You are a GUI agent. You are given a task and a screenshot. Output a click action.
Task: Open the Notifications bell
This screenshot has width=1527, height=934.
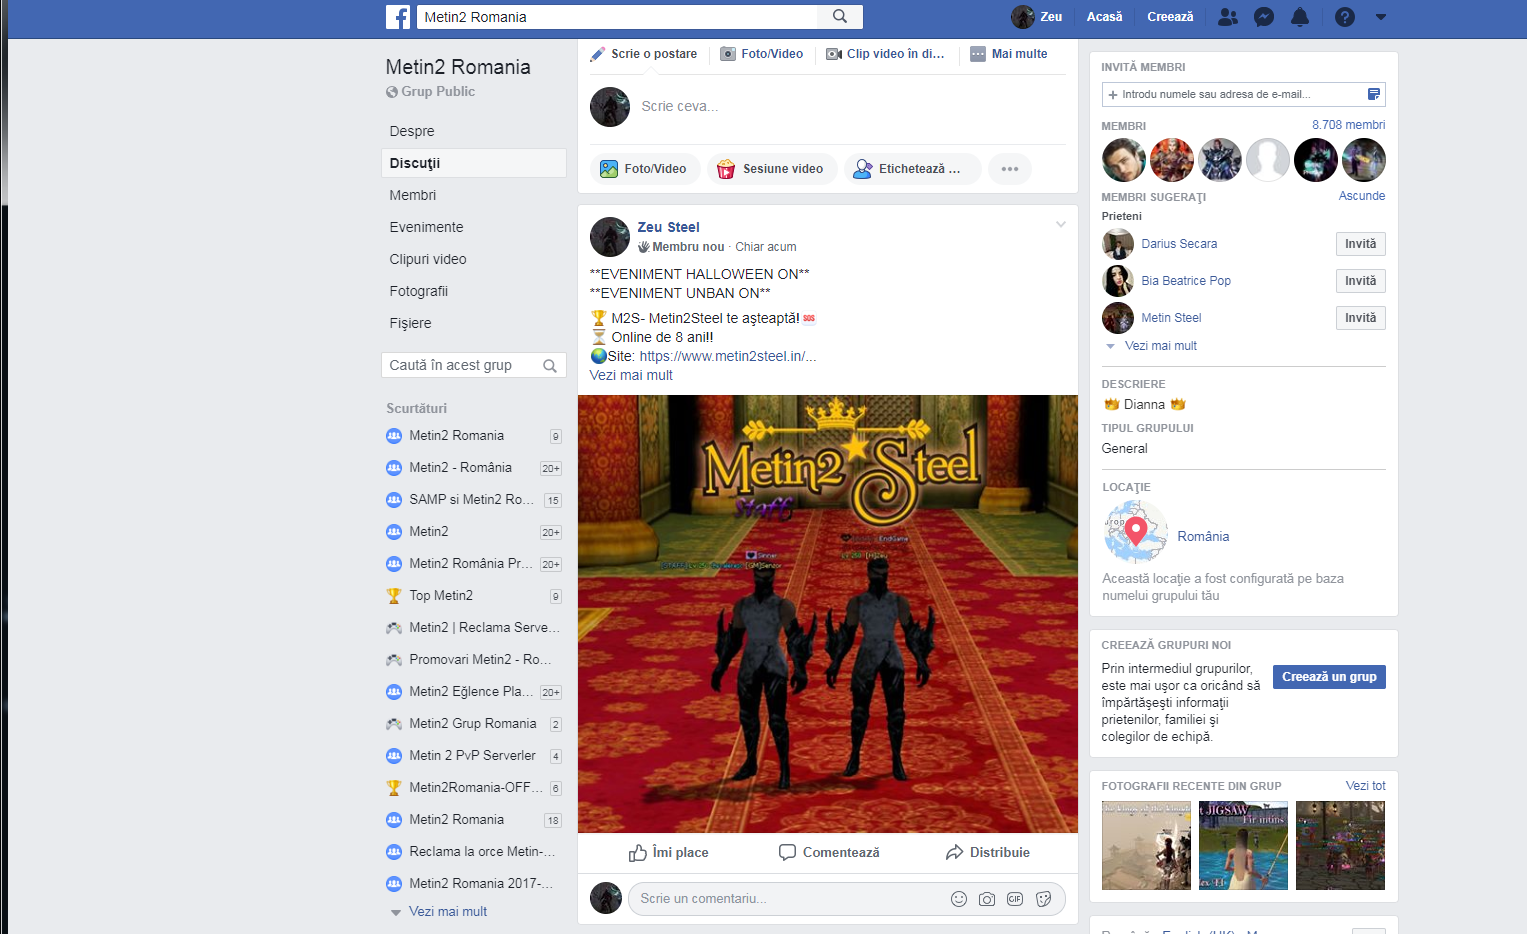1300,17
